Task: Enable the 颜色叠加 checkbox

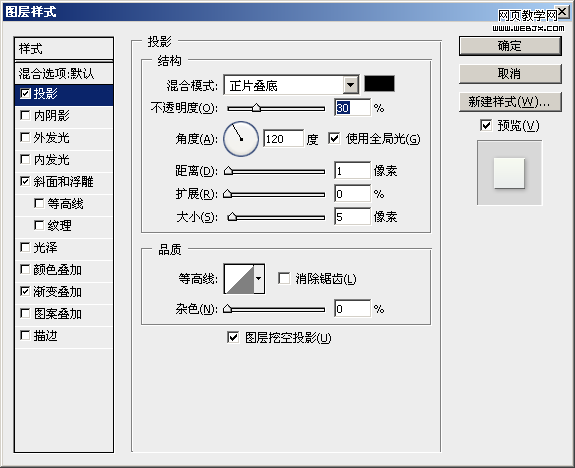Action: [25, 270]
